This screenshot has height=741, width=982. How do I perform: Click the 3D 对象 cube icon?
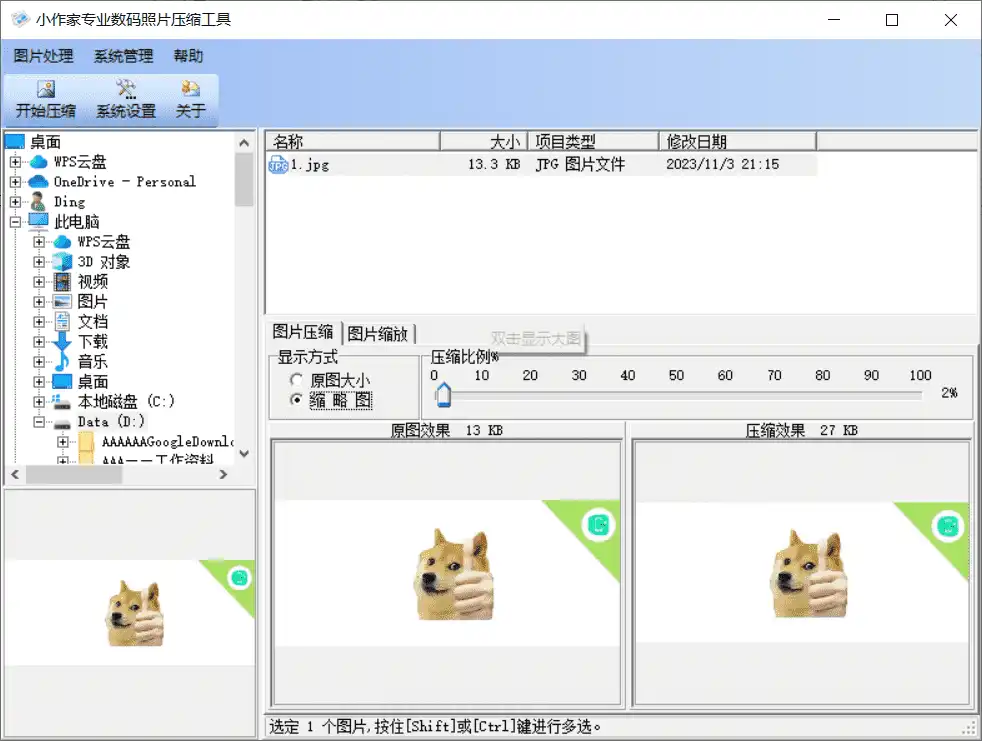62,262
